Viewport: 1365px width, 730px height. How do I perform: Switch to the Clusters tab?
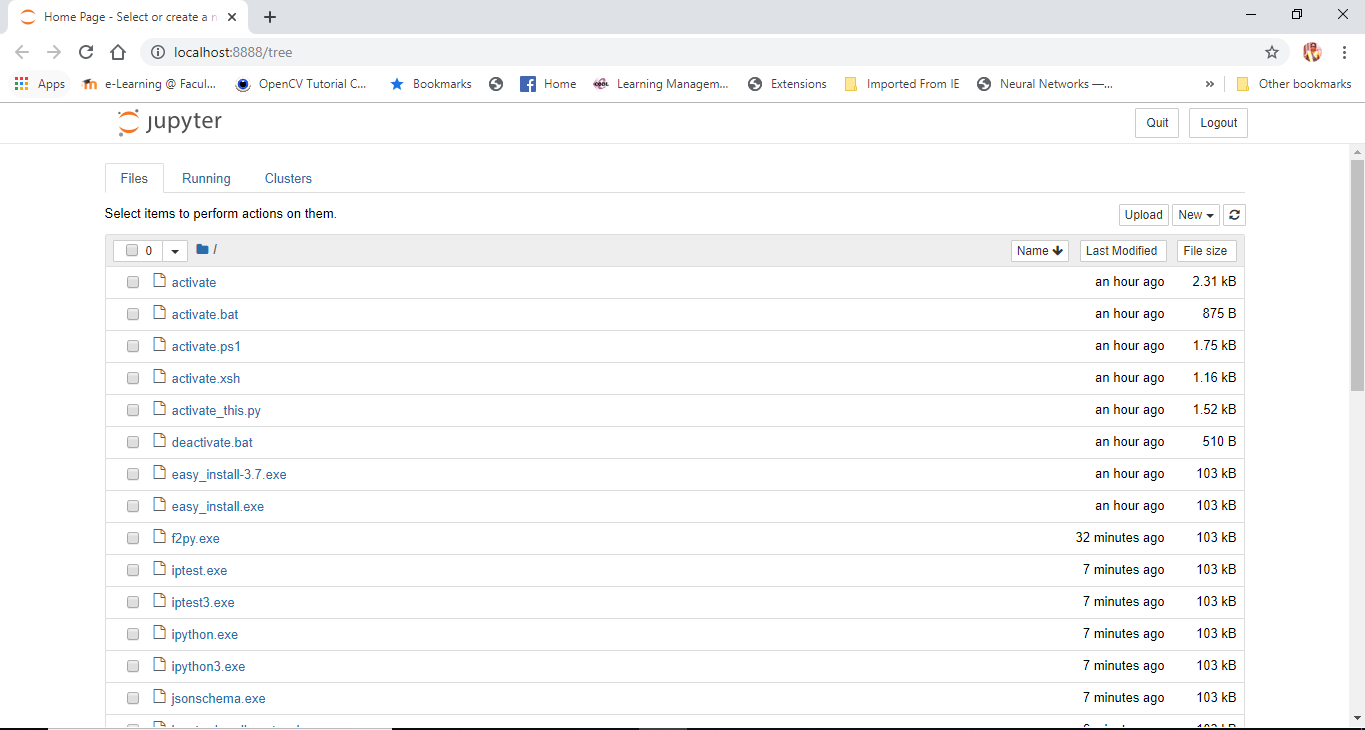point(287,177)
